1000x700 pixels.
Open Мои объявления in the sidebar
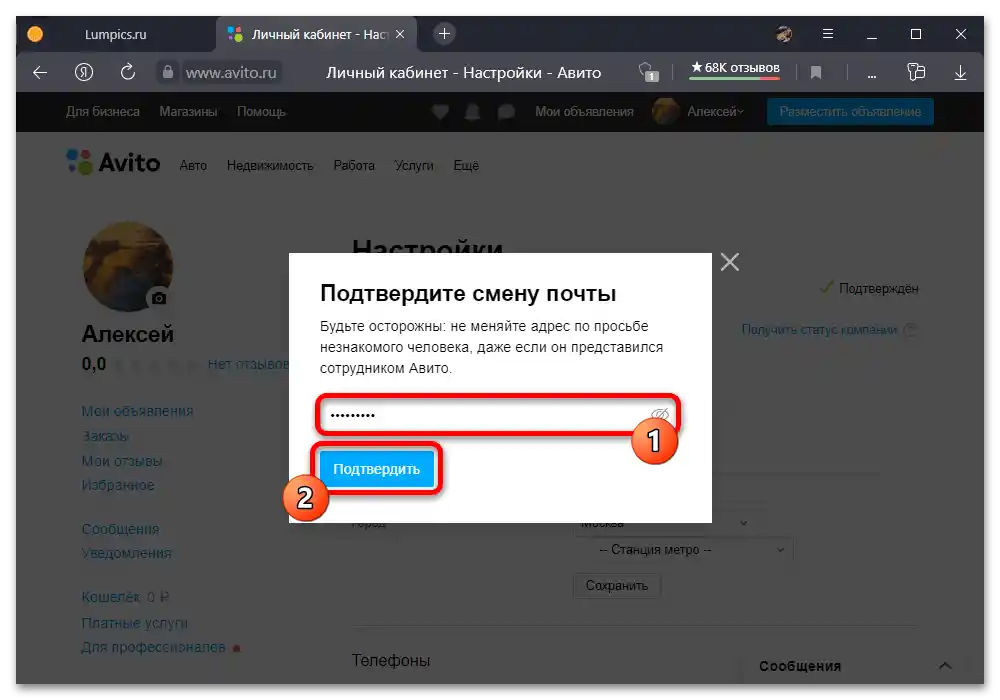[x=137, y=411]
